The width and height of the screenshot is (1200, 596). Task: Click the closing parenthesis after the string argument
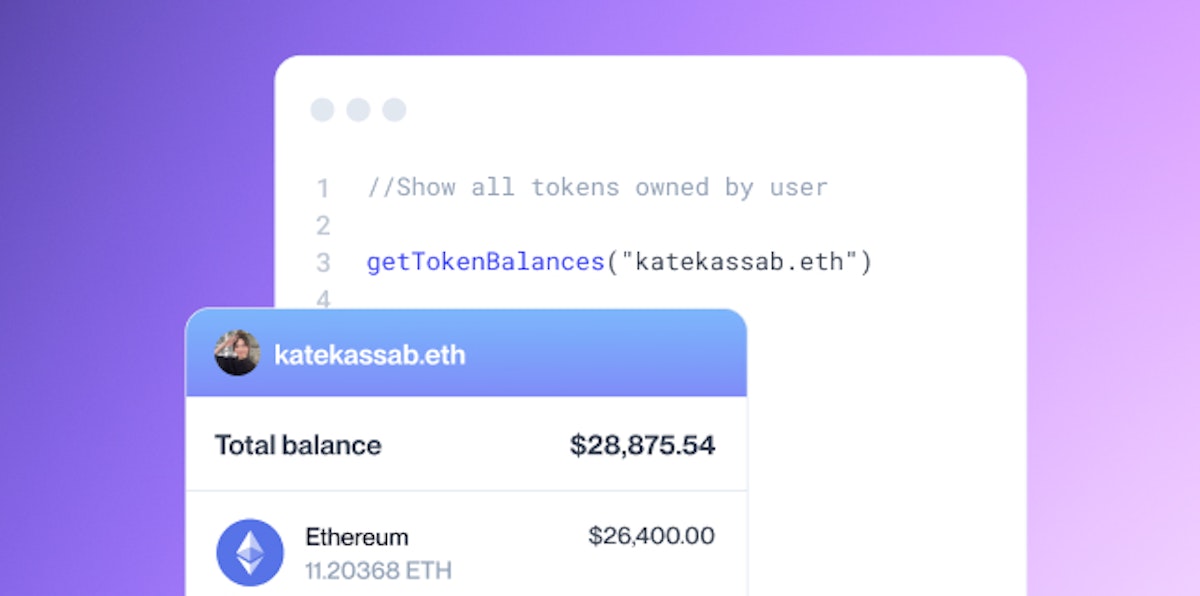(866, 263)
